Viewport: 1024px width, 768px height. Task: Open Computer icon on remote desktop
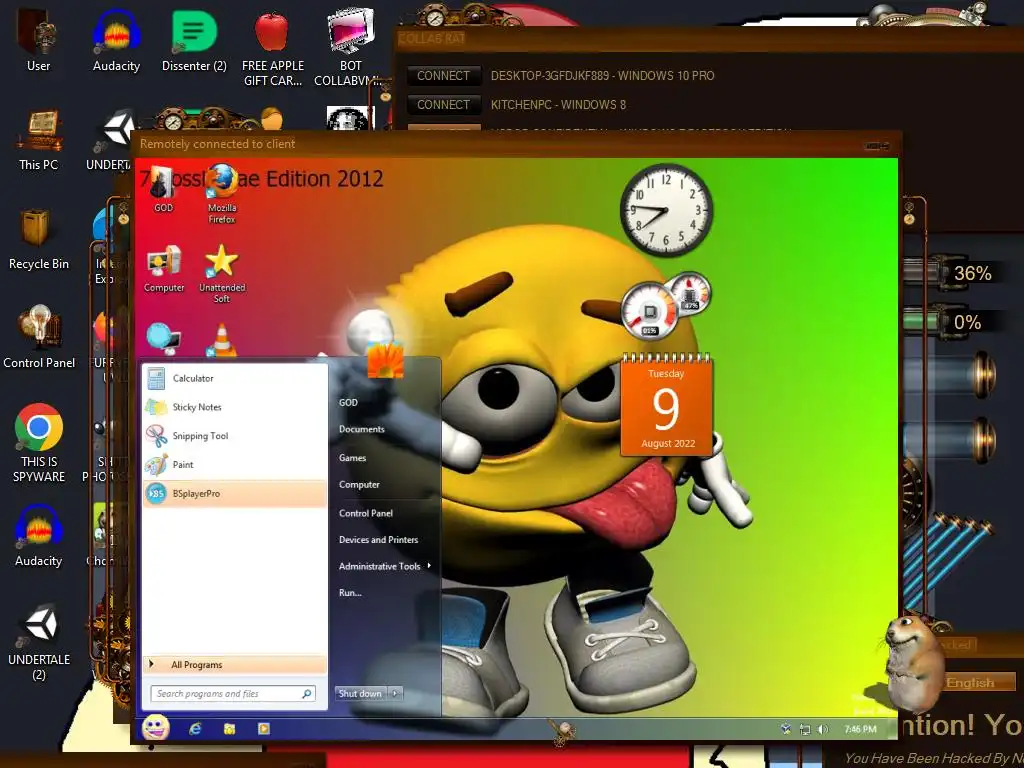164,269
